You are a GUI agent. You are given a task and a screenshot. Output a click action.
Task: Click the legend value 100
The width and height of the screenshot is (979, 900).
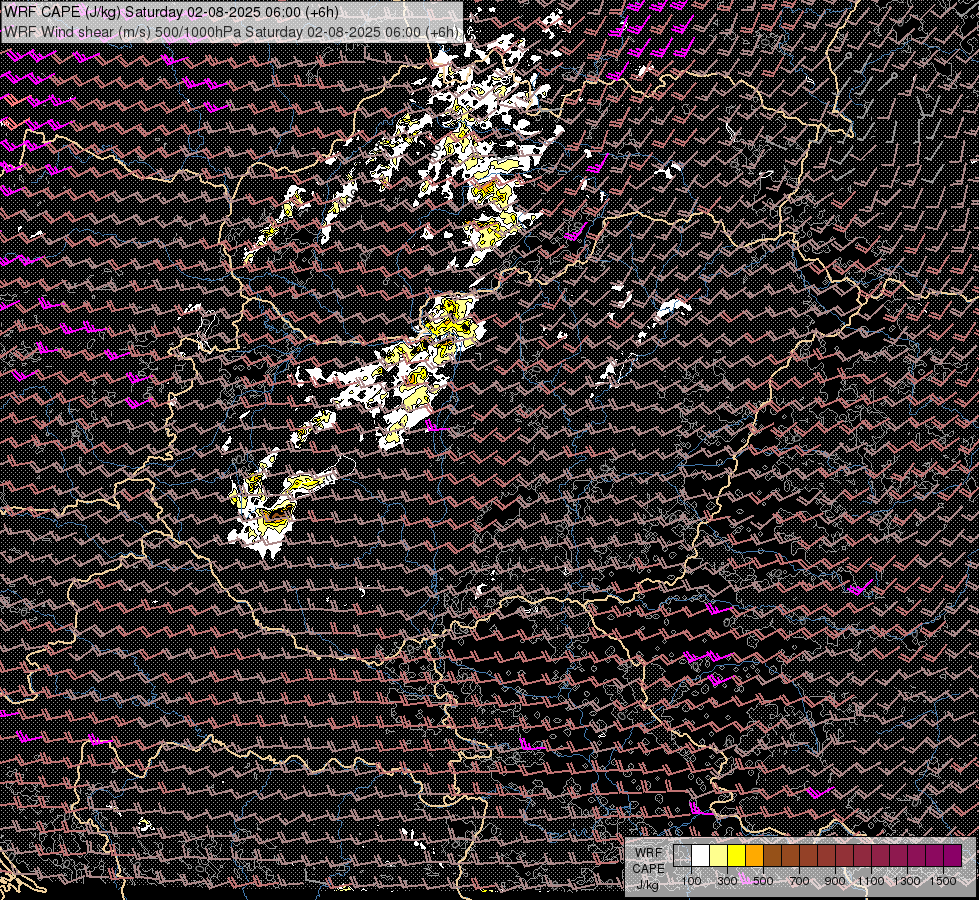click(x=692, y=881)
